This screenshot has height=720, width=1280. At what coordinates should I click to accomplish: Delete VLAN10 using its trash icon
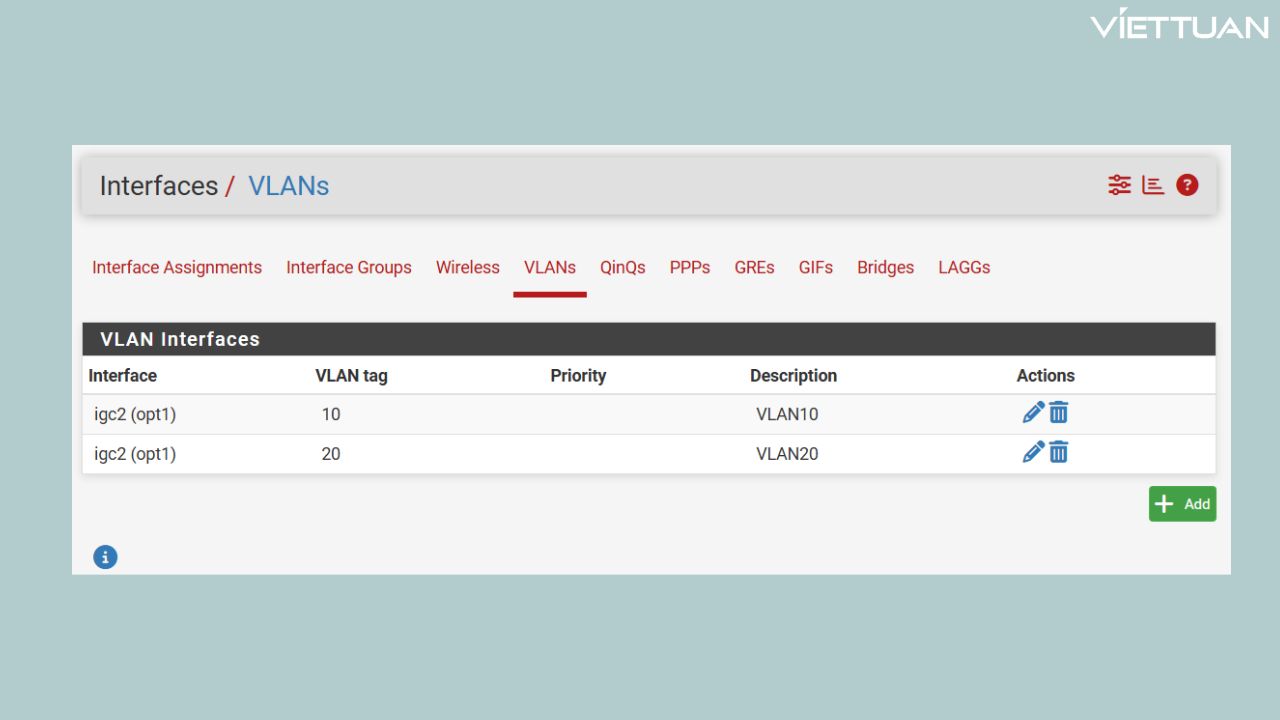[1058, 412]
